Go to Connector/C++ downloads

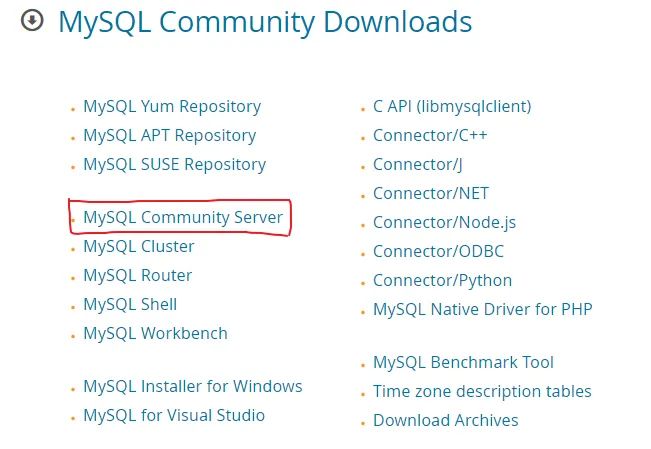point(430,136)
